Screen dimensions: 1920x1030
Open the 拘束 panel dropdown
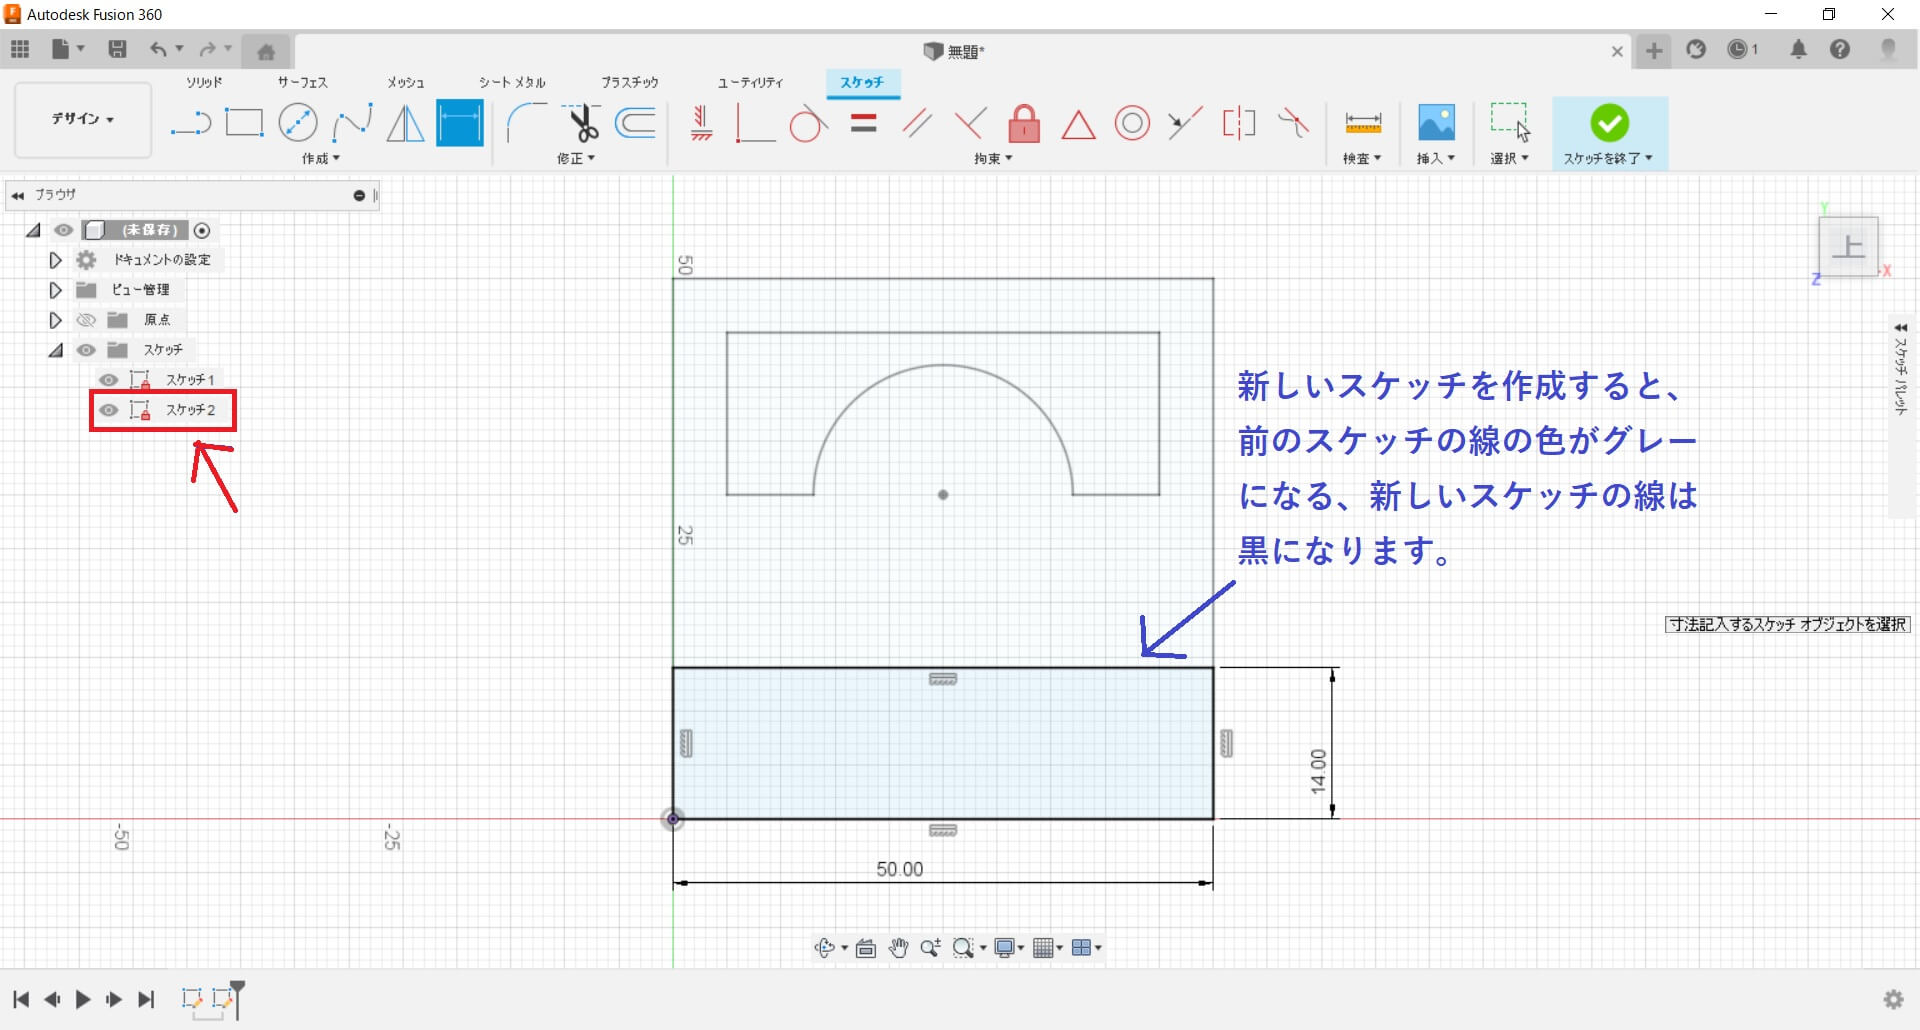pos(993,158)
